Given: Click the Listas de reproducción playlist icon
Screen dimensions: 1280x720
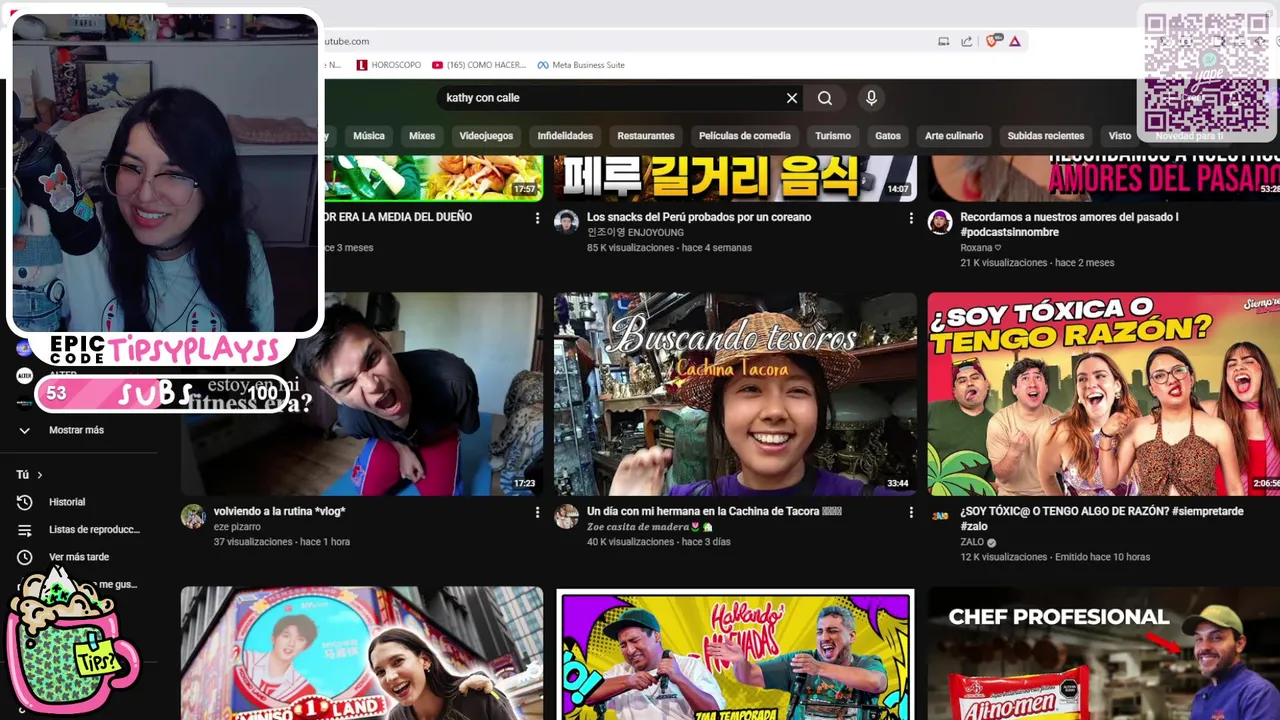Looking at the screenshot, I should point(25,530).
